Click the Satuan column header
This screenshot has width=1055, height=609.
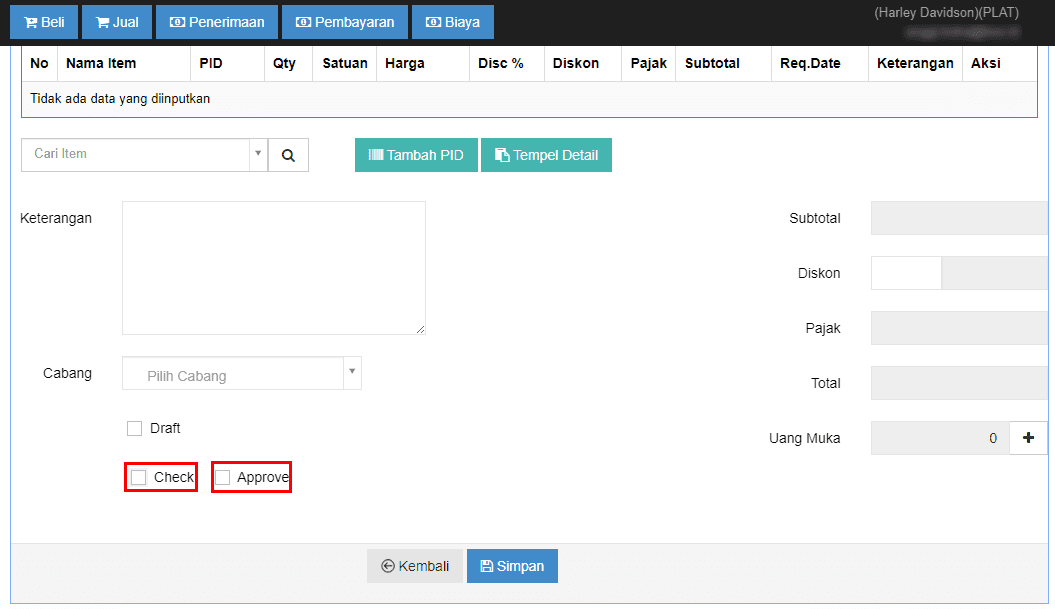[344, 63]
